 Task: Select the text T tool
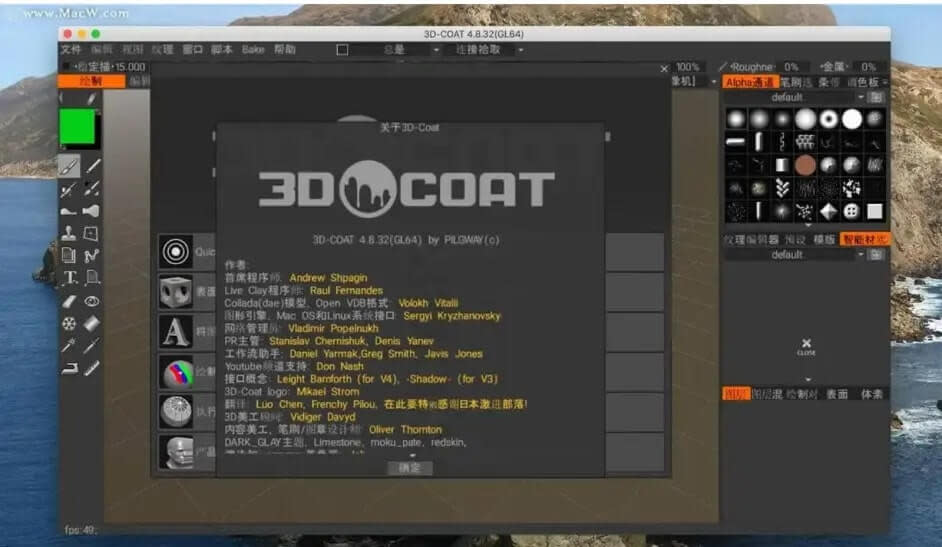pos(70,277)
